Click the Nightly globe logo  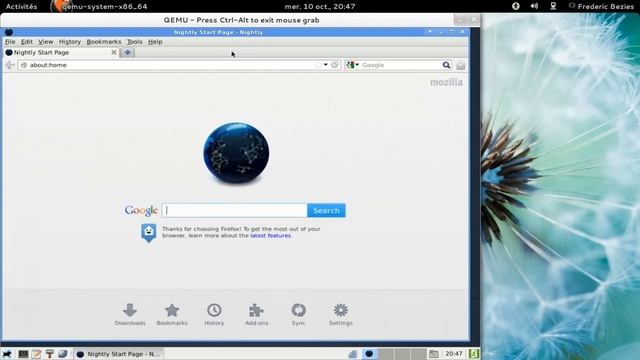point(236,153)
